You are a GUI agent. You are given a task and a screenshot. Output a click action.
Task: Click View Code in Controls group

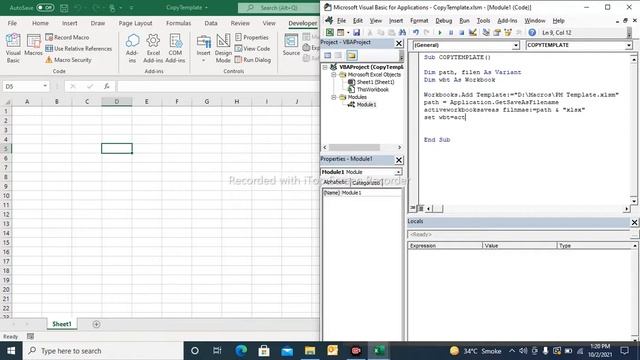point(252,49)
